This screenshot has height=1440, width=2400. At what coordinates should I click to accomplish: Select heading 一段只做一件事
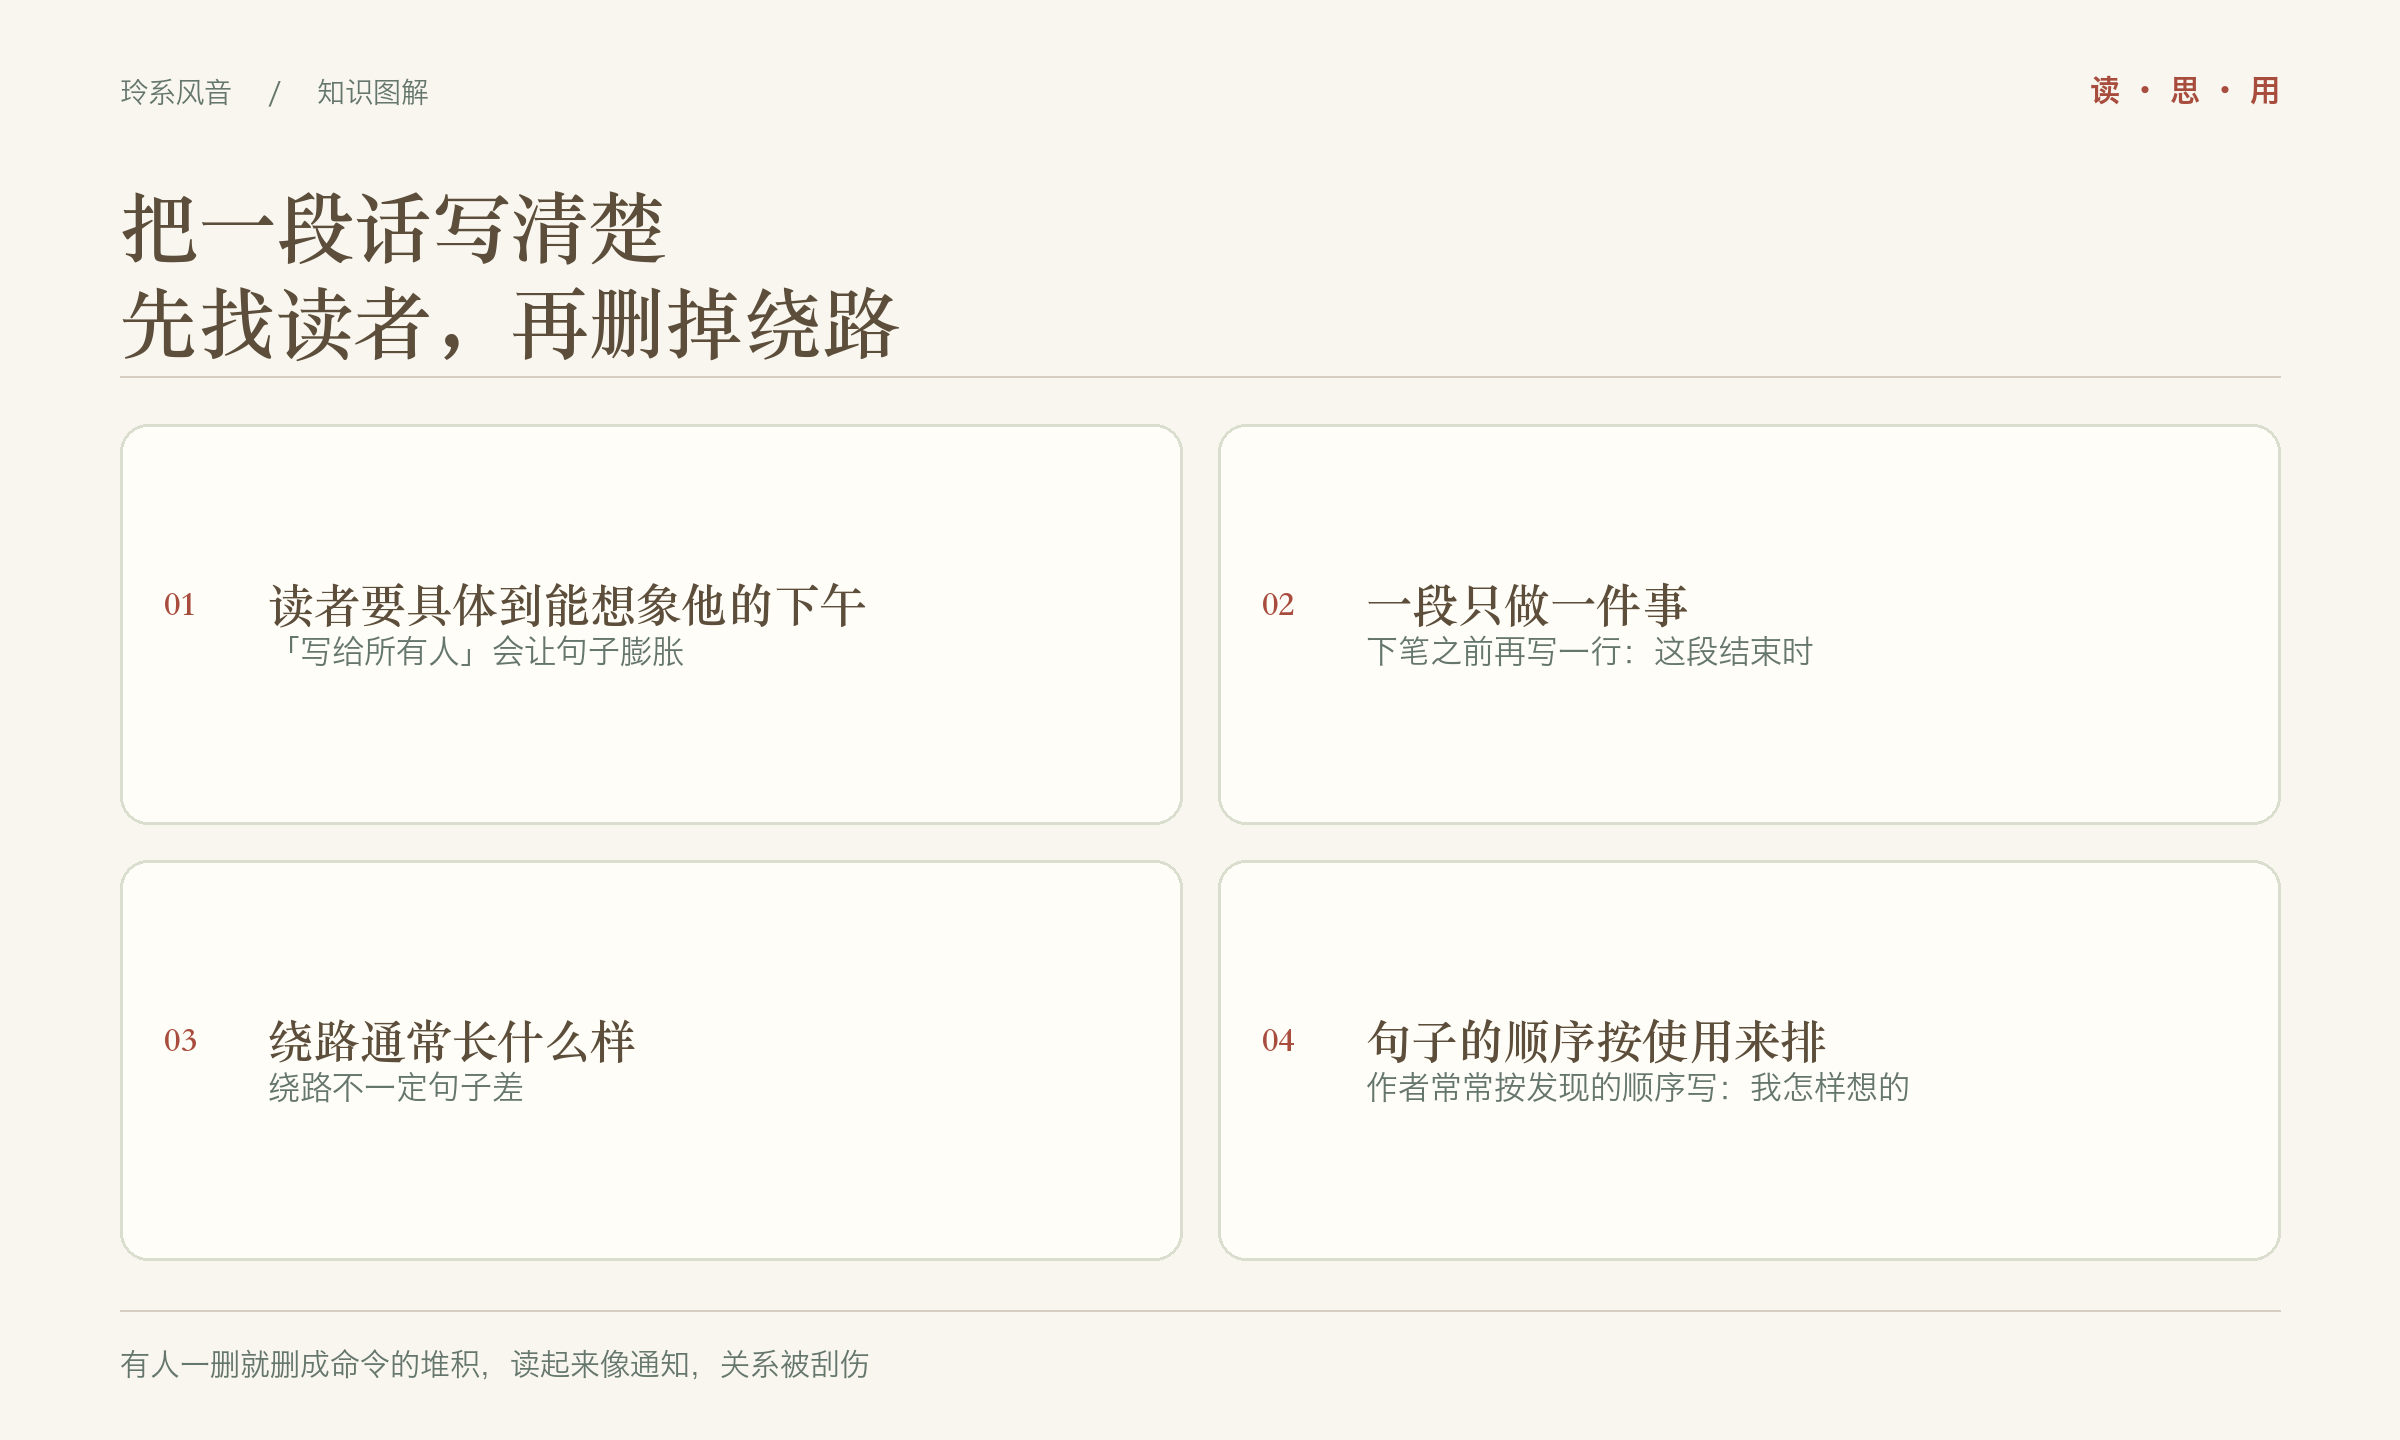pyautogui.click(x=1527, y=605)
